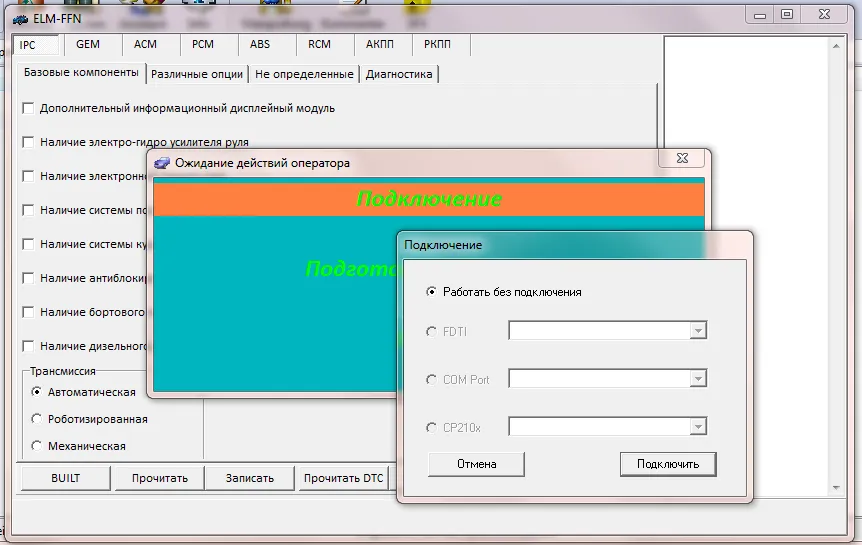Click the icon in the operator wait dialog title
This screenshot has width=862, height=545.
click(162, 162)
